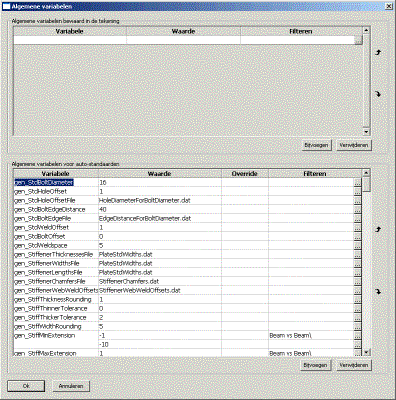Open filter ellipsis for gen_StiffenerWidthsFile row
Viewport: 396px width, 400px height.
[357, 263]
